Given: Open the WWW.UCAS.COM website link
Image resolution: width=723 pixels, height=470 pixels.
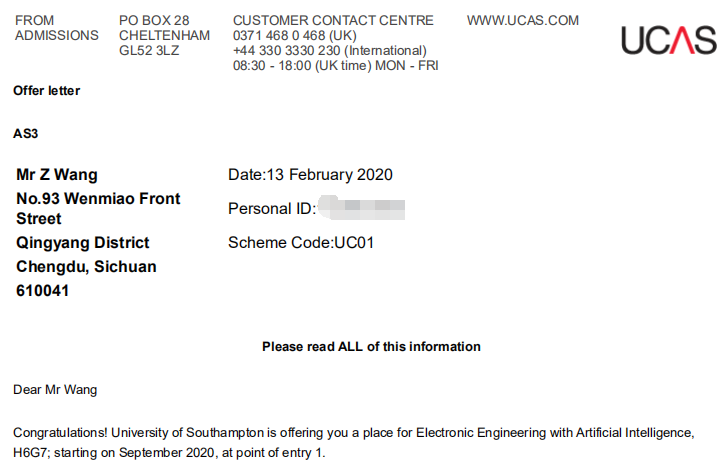Looking at the screenshot, I should (x=523, y=20).
